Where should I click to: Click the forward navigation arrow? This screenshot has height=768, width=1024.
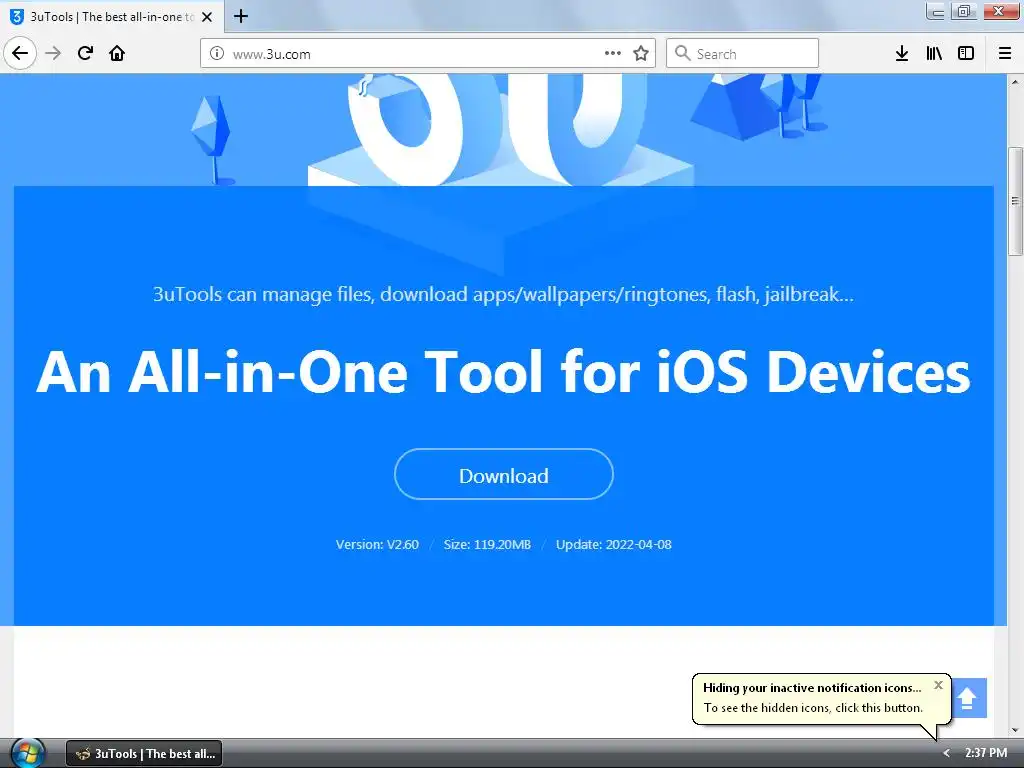53,53
